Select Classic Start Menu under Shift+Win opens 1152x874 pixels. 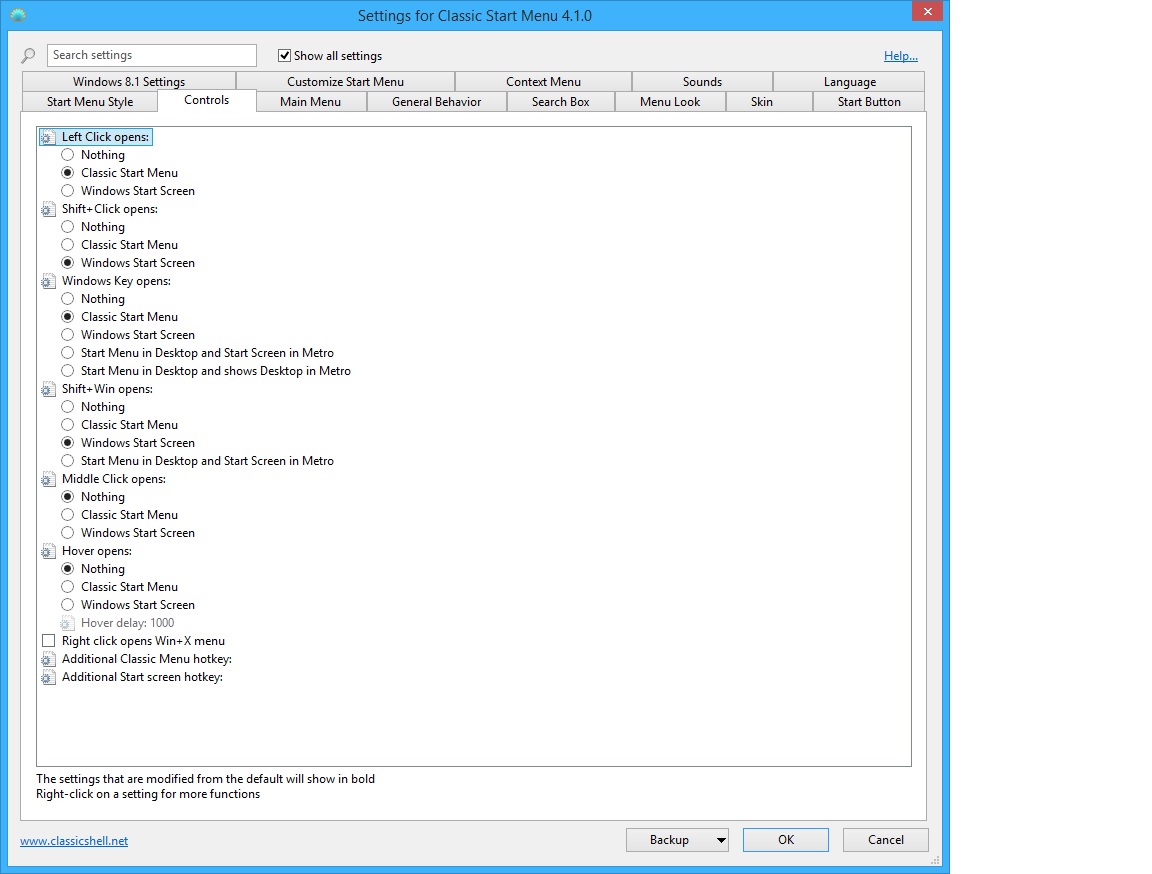coord(68,425)
